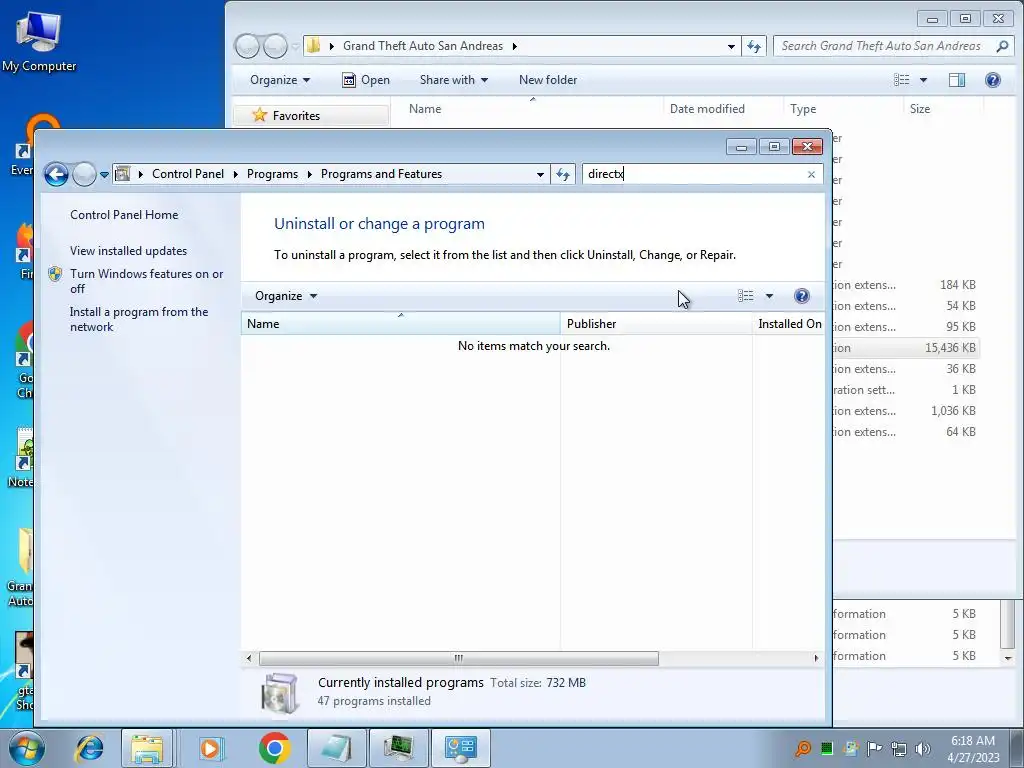The image size is (1024, 768).
Task: Sort programs by Publisher column
Action: click(656, 324)
